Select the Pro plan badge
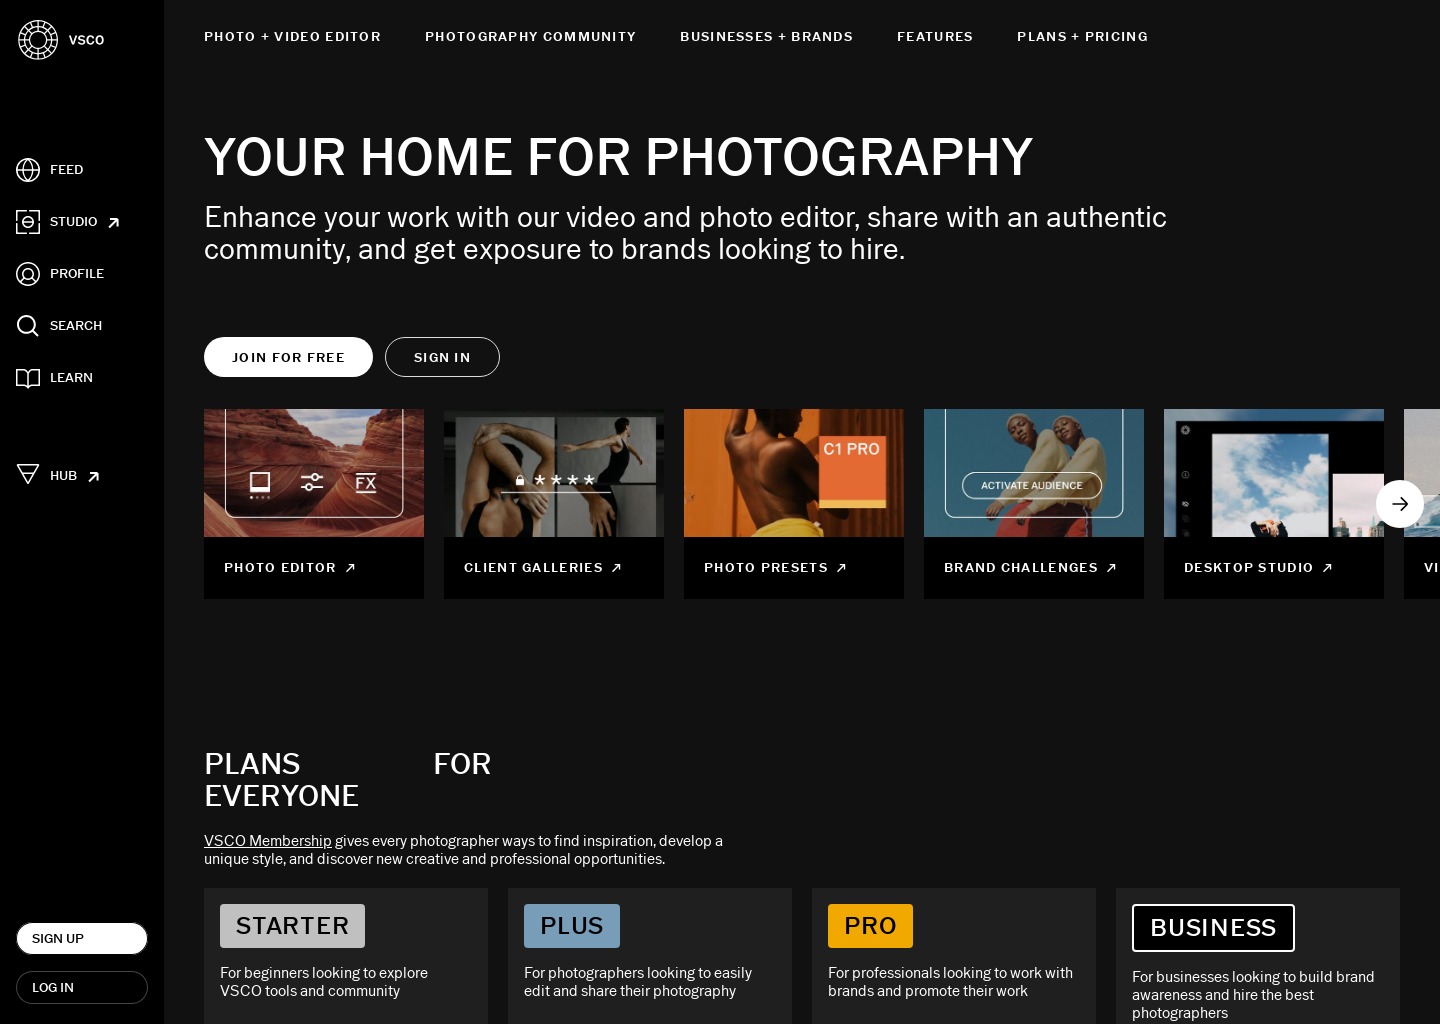 [x=870, y=926]
